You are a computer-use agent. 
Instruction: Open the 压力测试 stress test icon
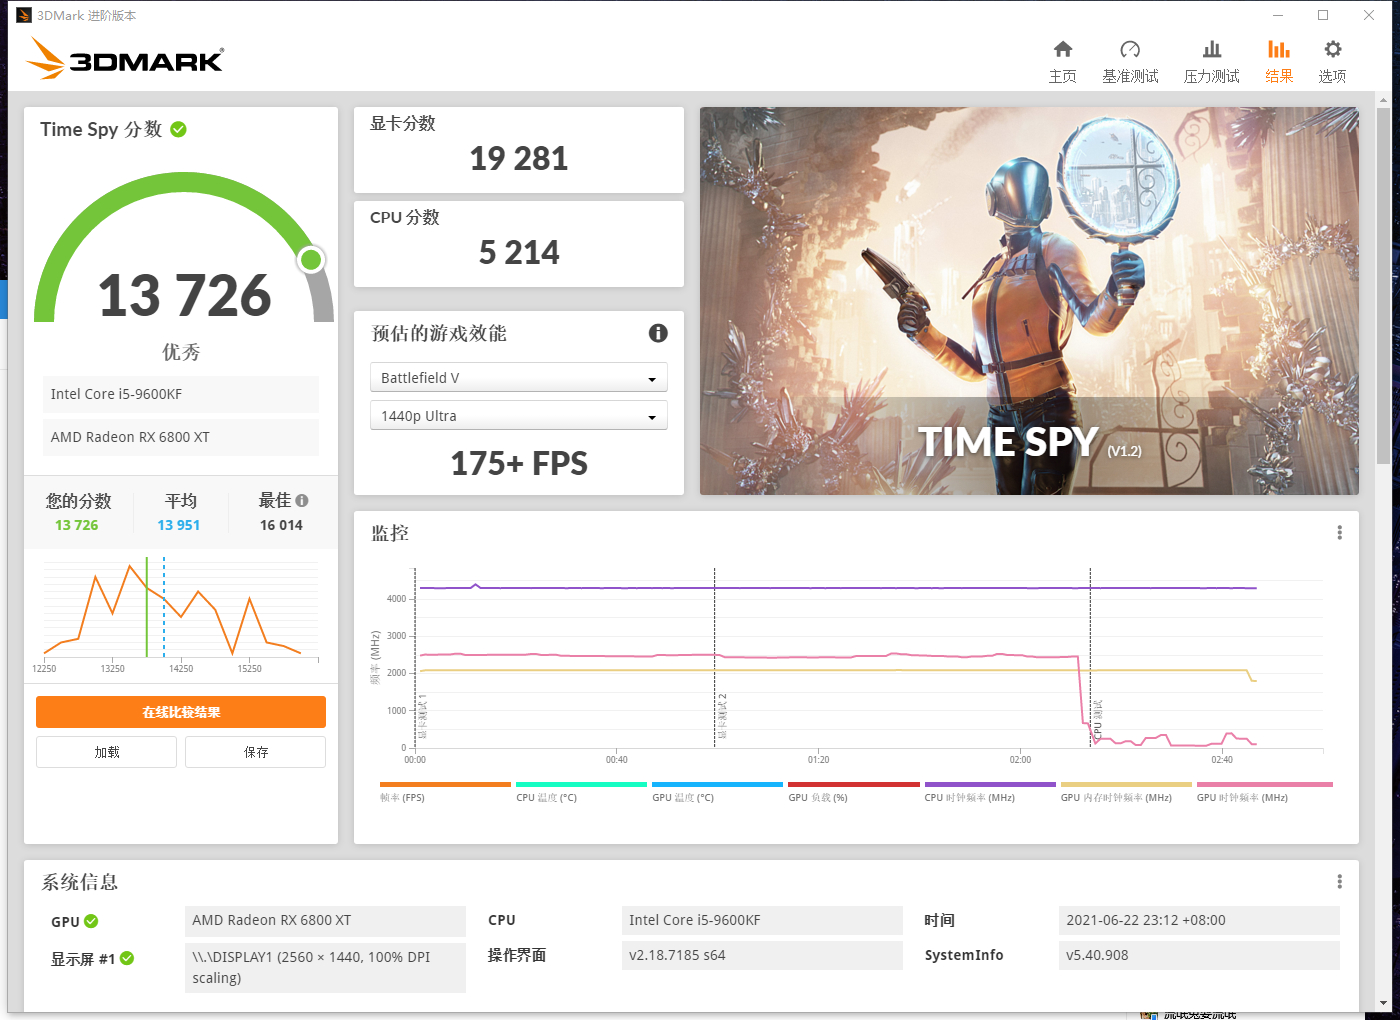(x=1212, y=49)
